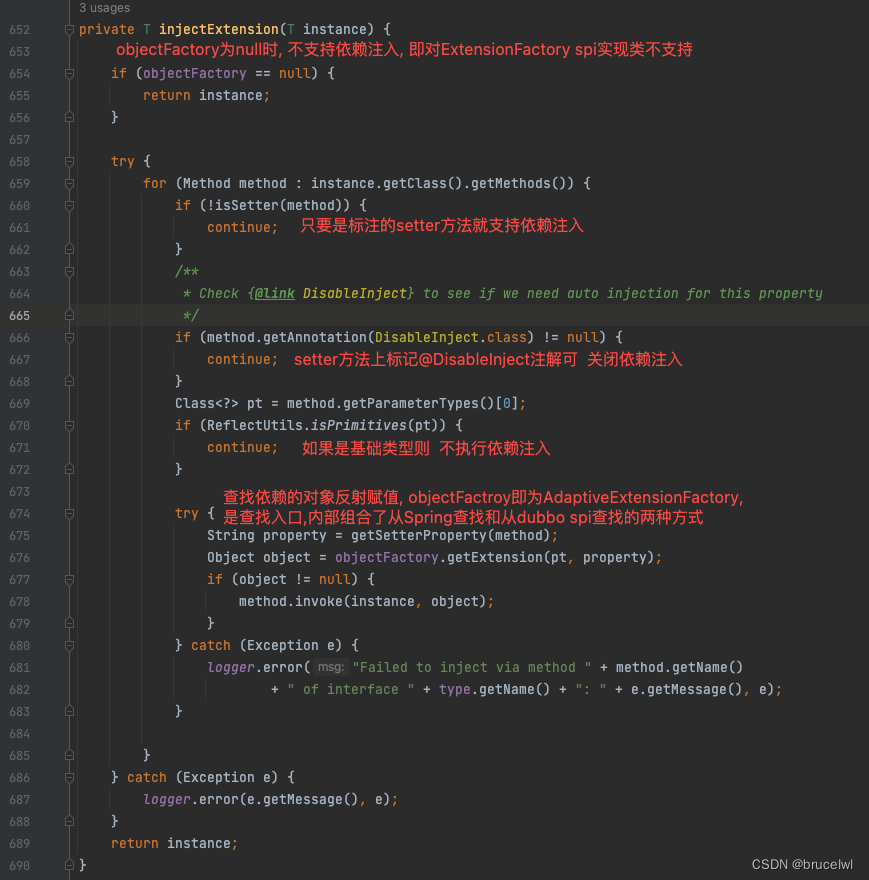869x880 pixels.
Task: Click the injectExtension method name
Action: [218, 29]
